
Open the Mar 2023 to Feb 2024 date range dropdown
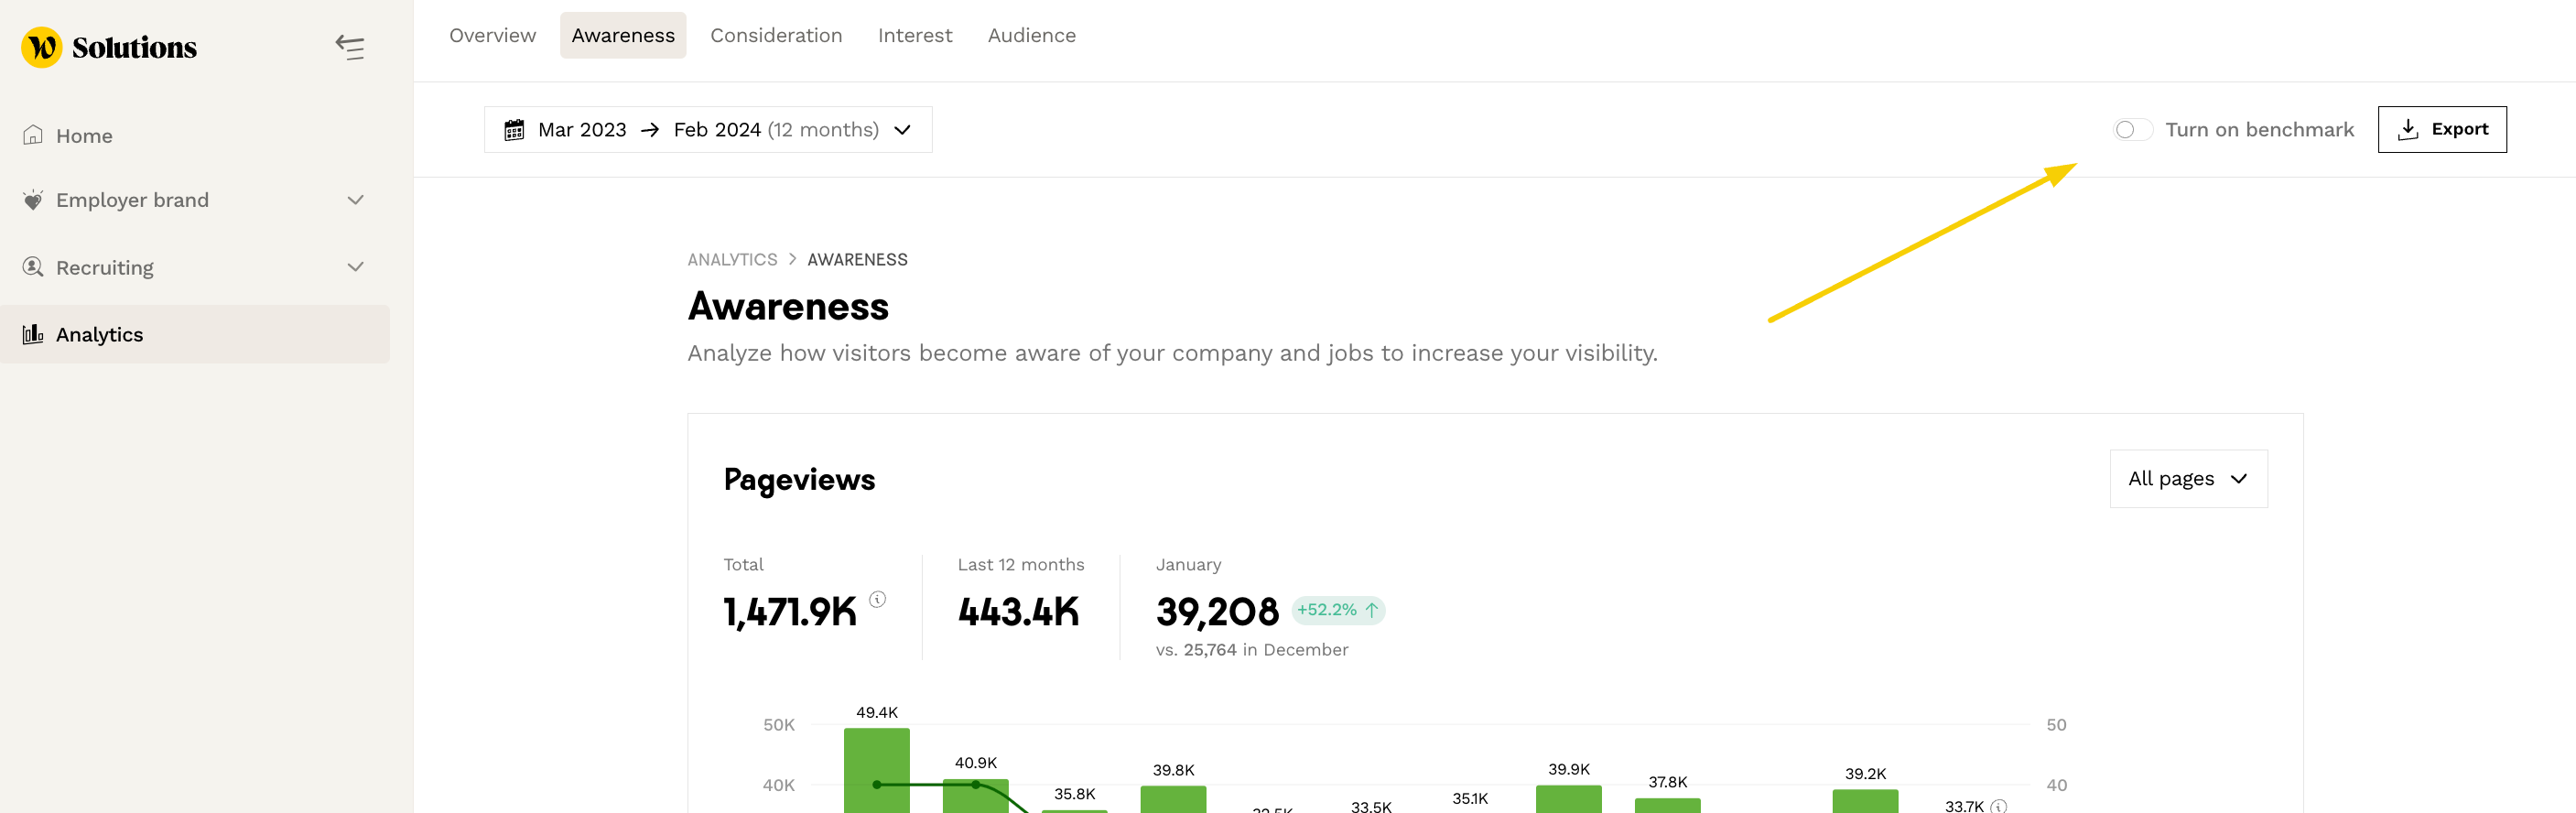[708, 130]
